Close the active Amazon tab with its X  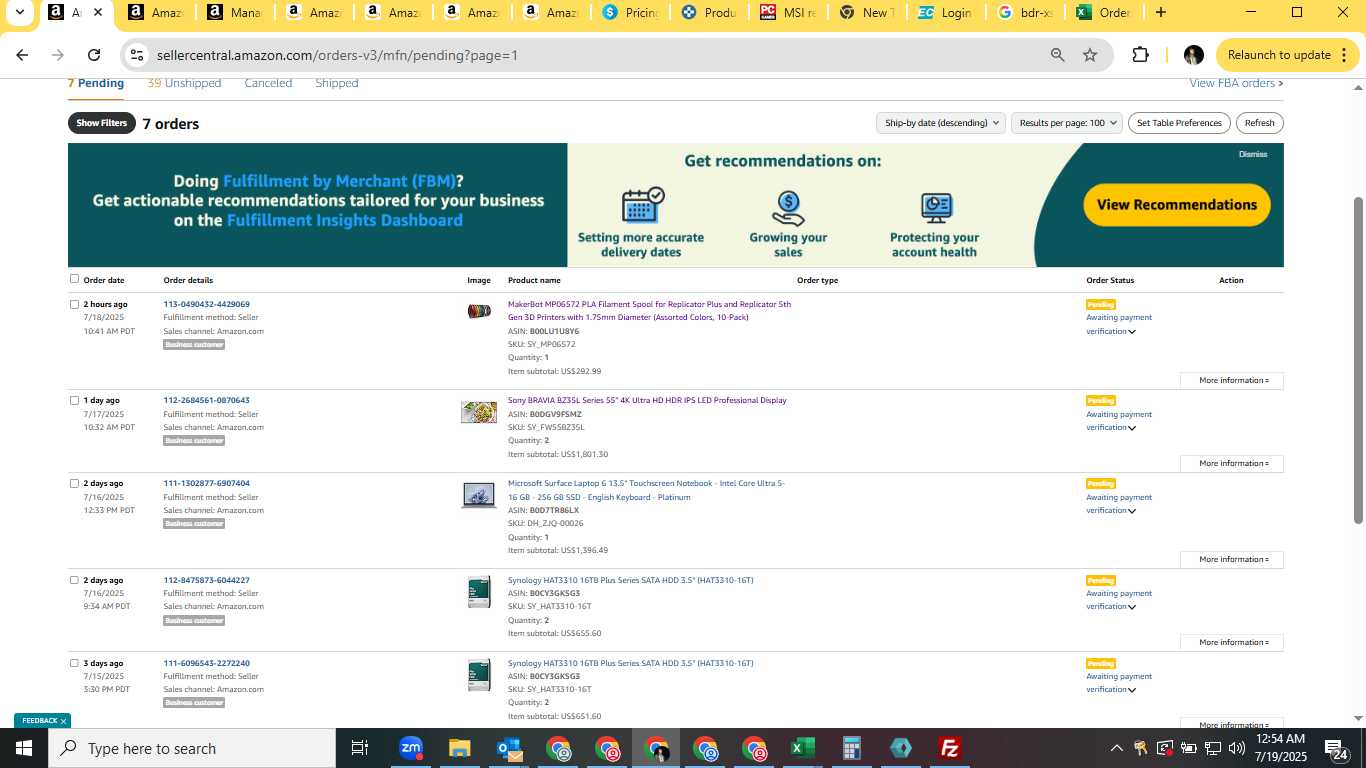97,13
